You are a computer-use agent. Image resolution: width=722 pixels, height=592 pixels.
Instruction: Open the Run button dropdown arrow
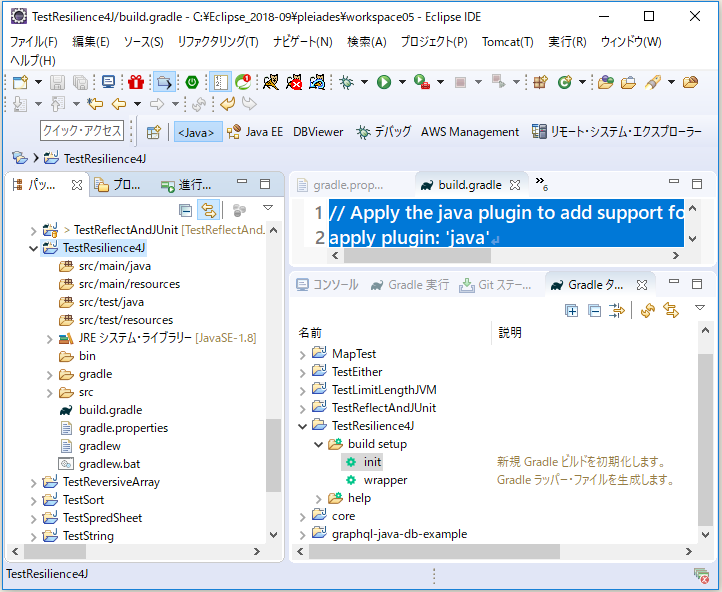pyautogui.click(x=402, y=82)
